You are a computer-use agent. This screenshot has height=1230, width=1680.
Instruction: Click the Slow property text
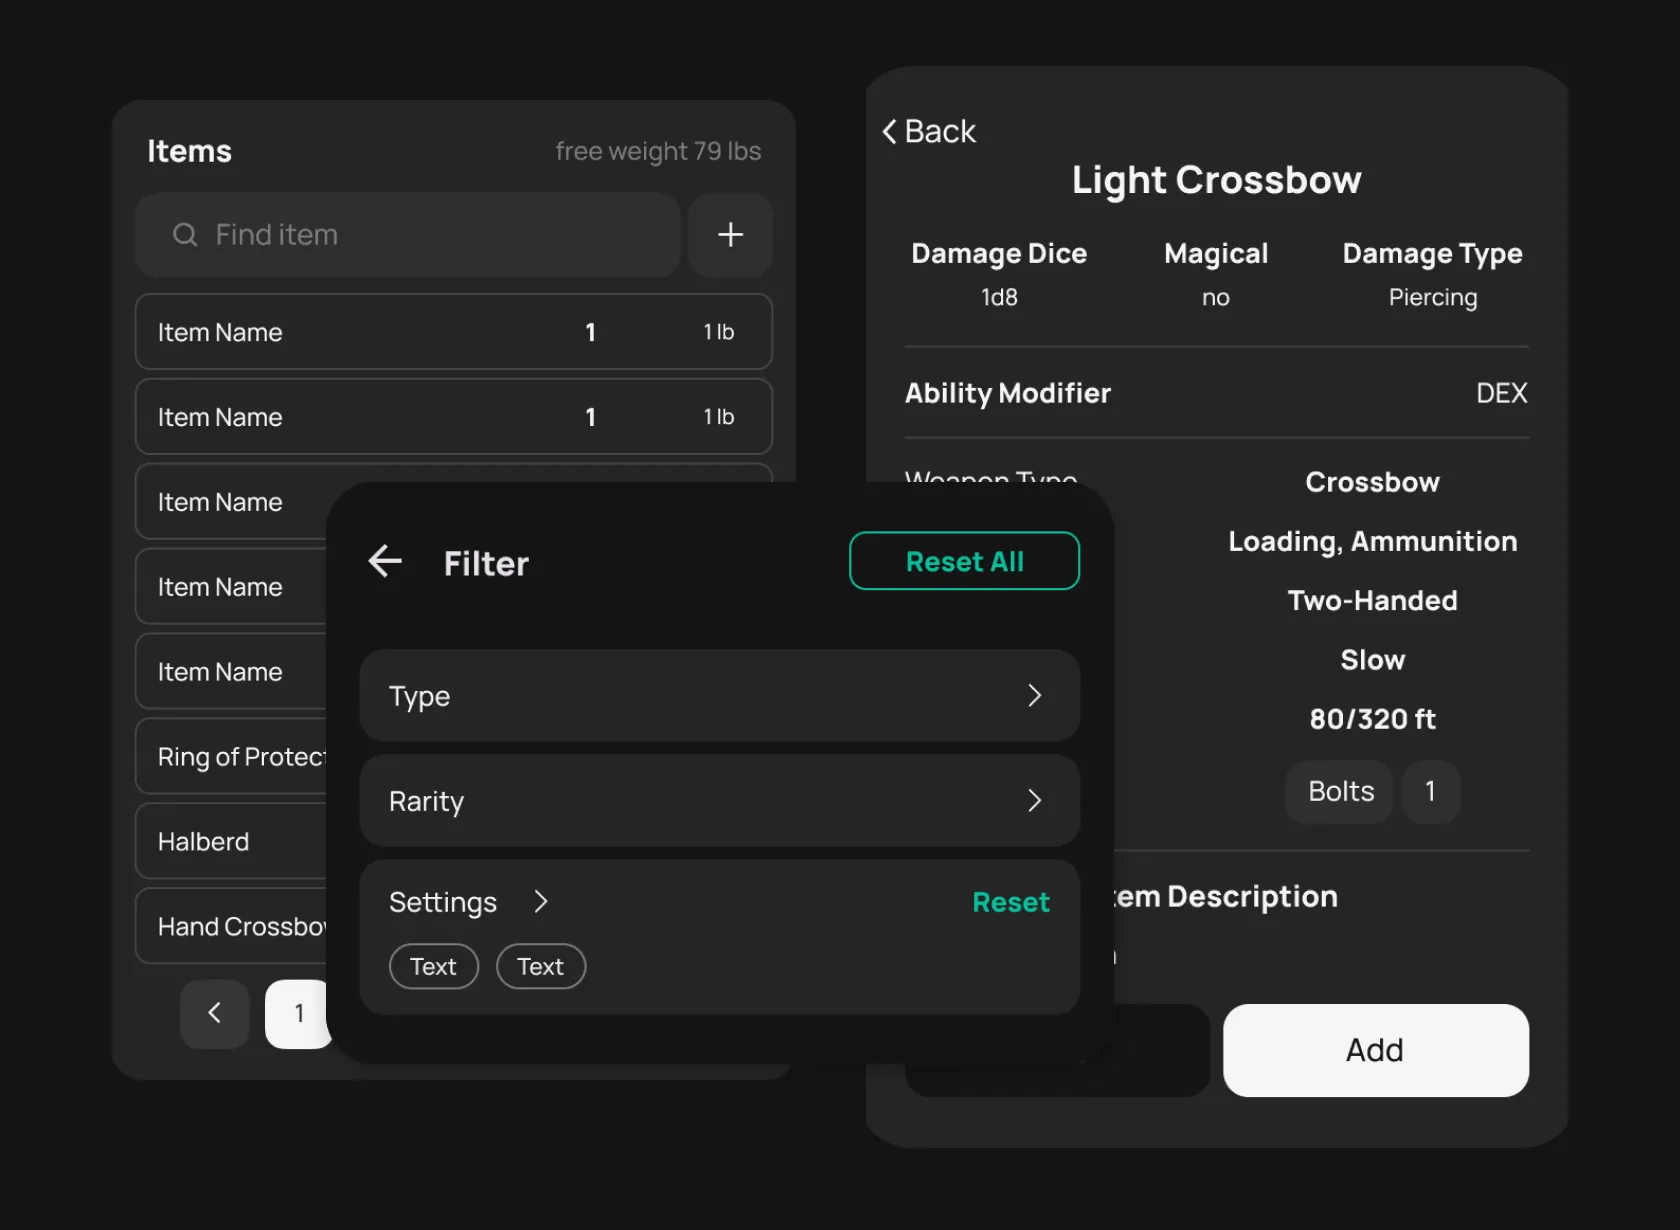pyautogui.click(x=1372, y=660)
